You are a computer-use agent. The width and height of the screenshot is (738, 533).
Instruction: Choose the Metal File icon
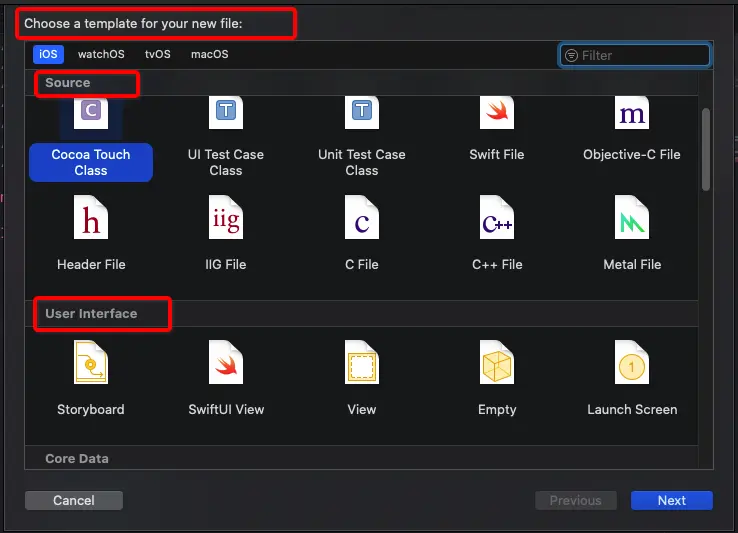point(632,217)
